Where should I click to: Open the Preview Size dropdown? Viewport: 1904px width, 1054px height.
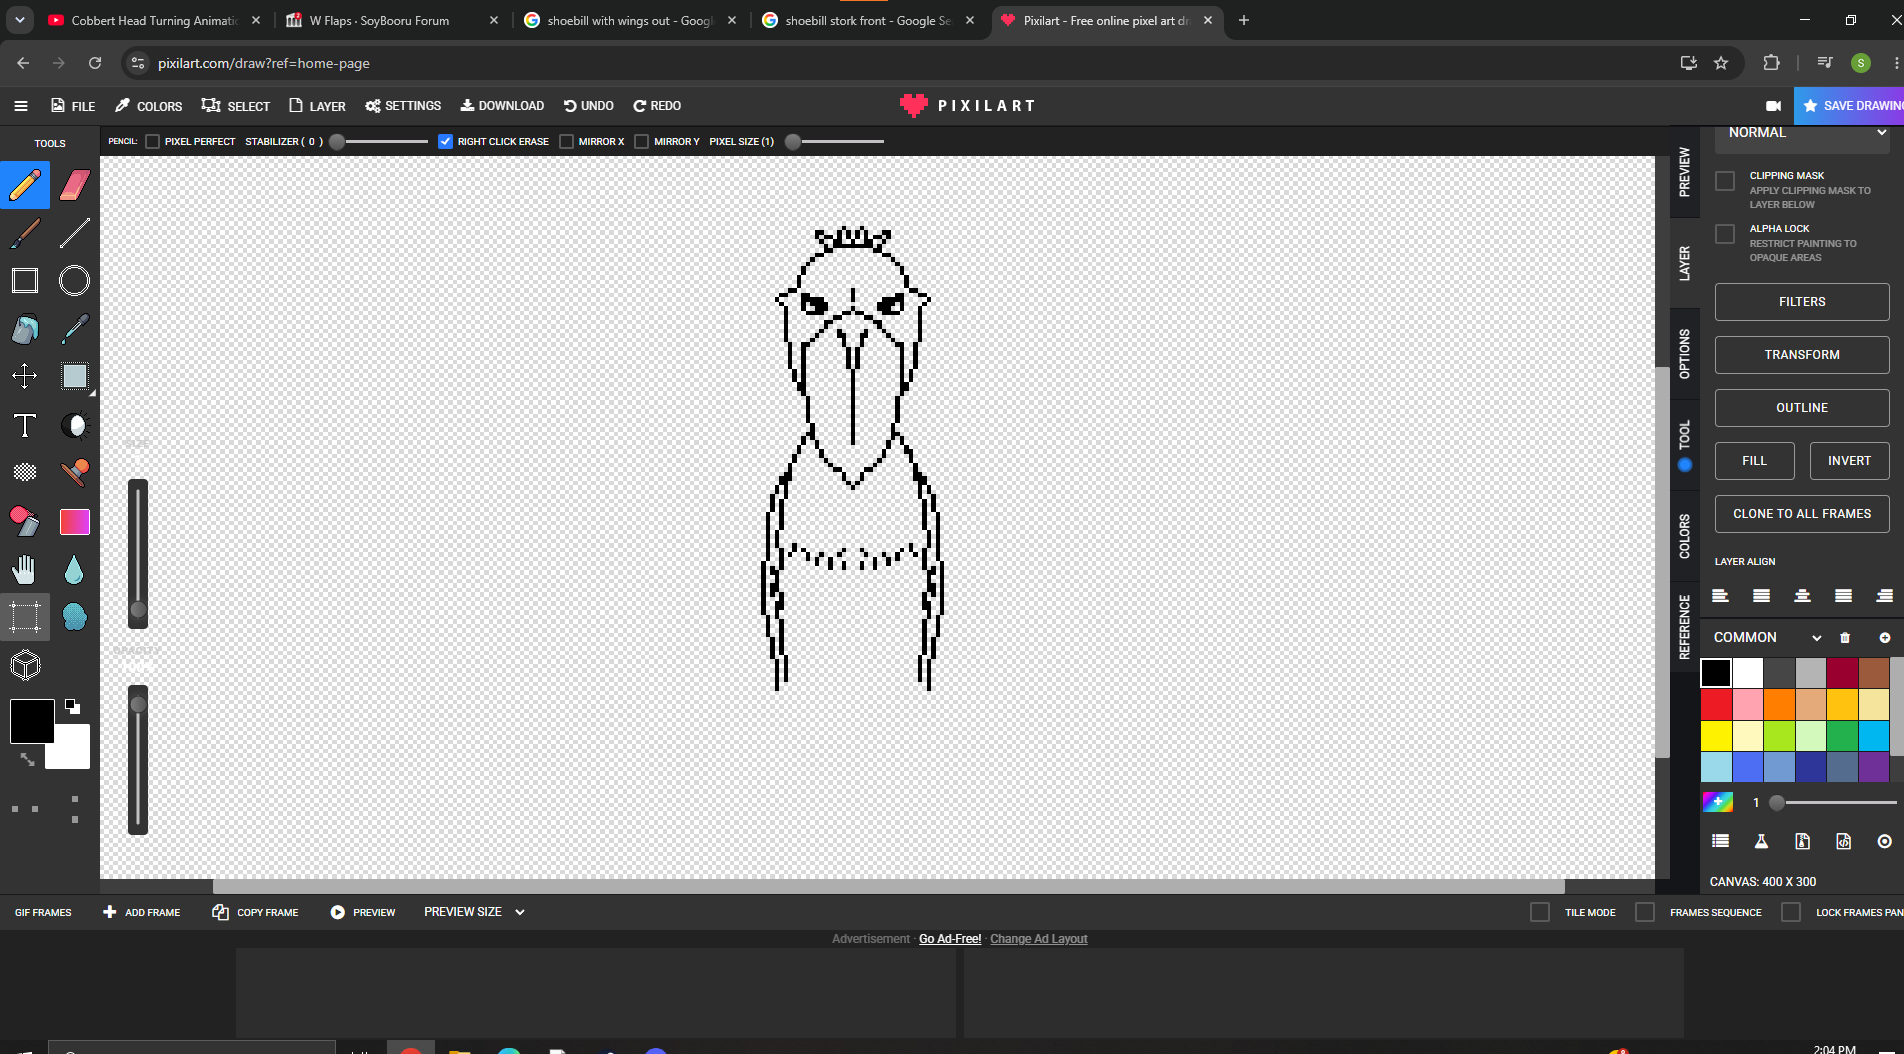474,912
